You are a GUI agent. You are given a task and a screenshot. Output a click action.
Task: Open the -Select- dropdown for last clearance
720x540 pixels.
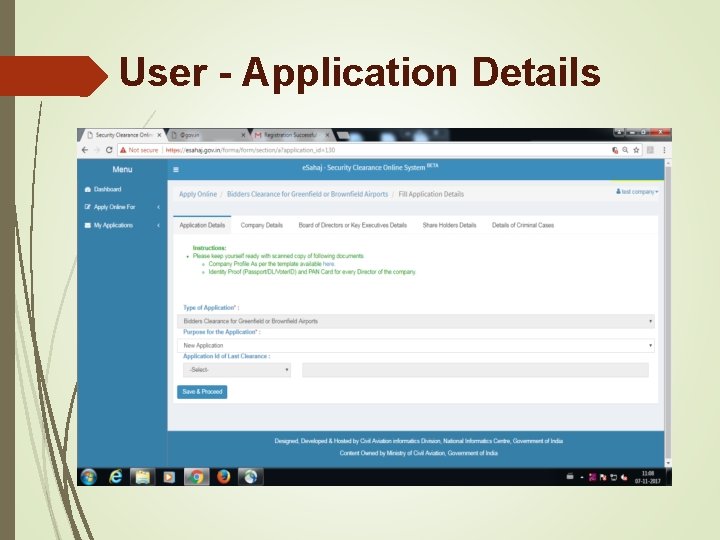point(237,370)
